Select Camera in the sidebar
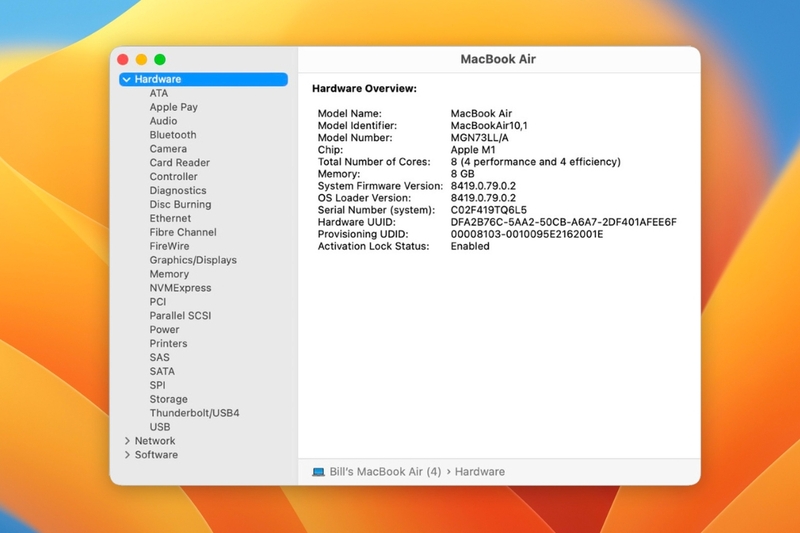 (x=168, y=149)
